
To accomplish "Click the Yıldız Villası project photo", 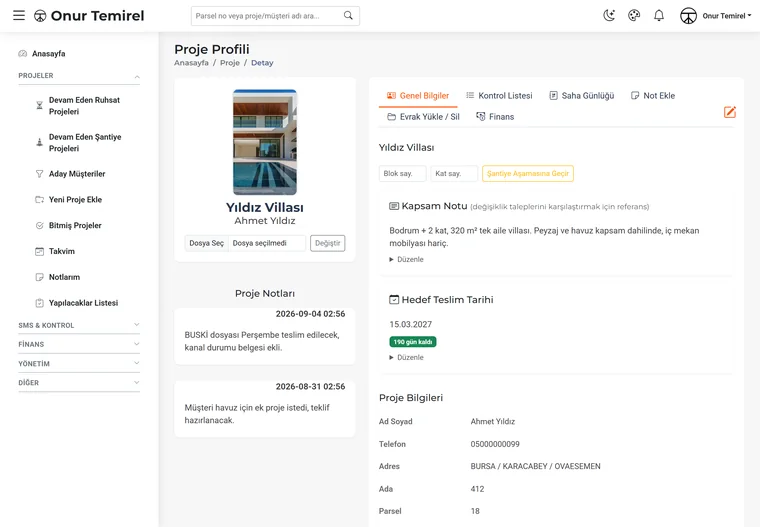I will pos(265,142).
